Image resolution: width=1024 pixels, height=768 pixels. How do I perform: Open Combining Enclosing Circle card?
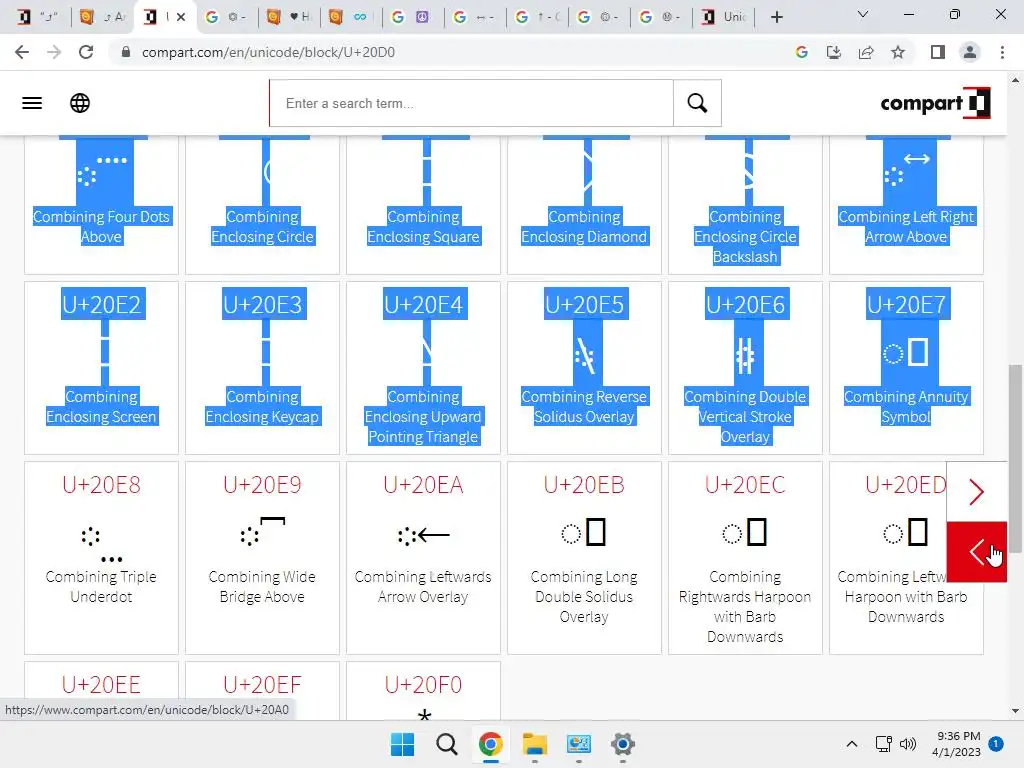[x=262, y=204]
